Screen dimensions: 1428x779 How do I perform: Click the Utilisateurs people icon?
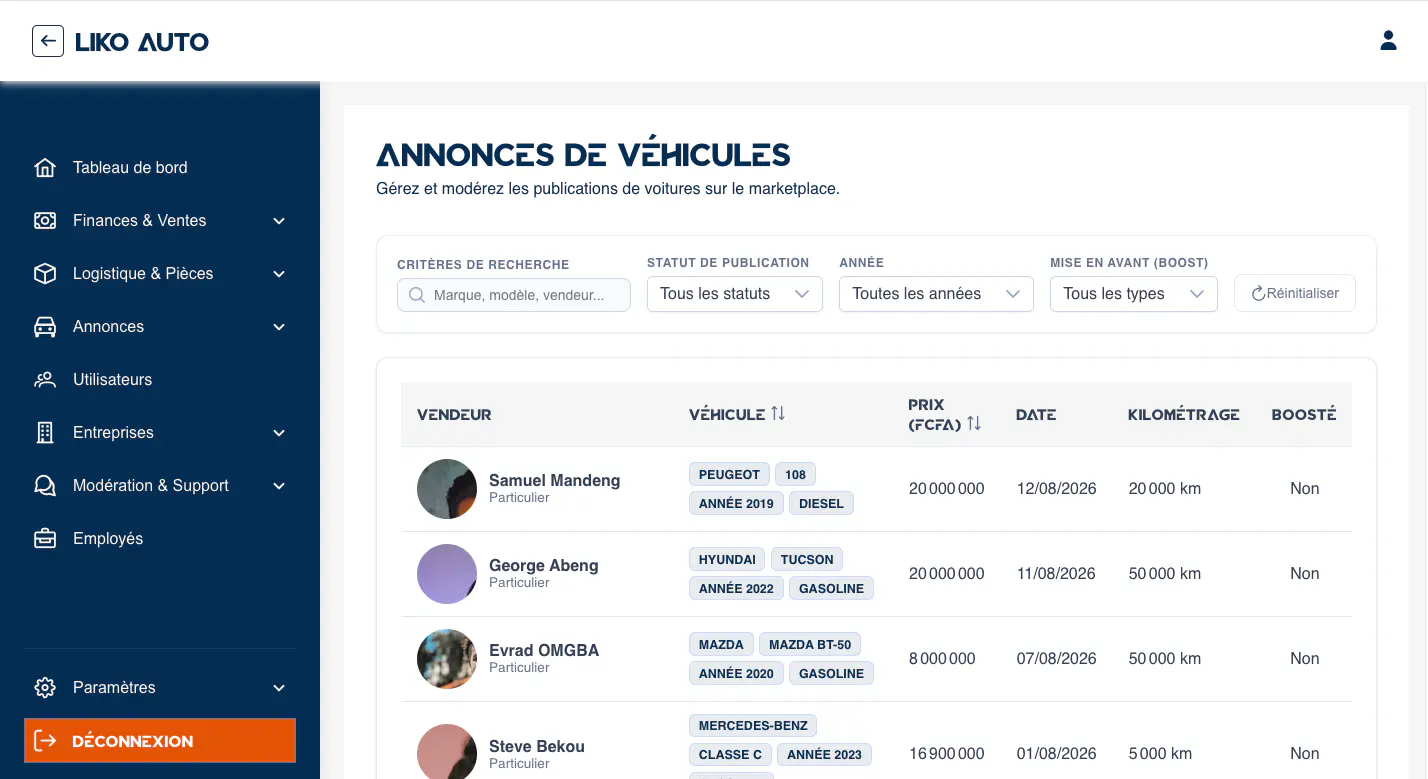(x=45, y=380)
